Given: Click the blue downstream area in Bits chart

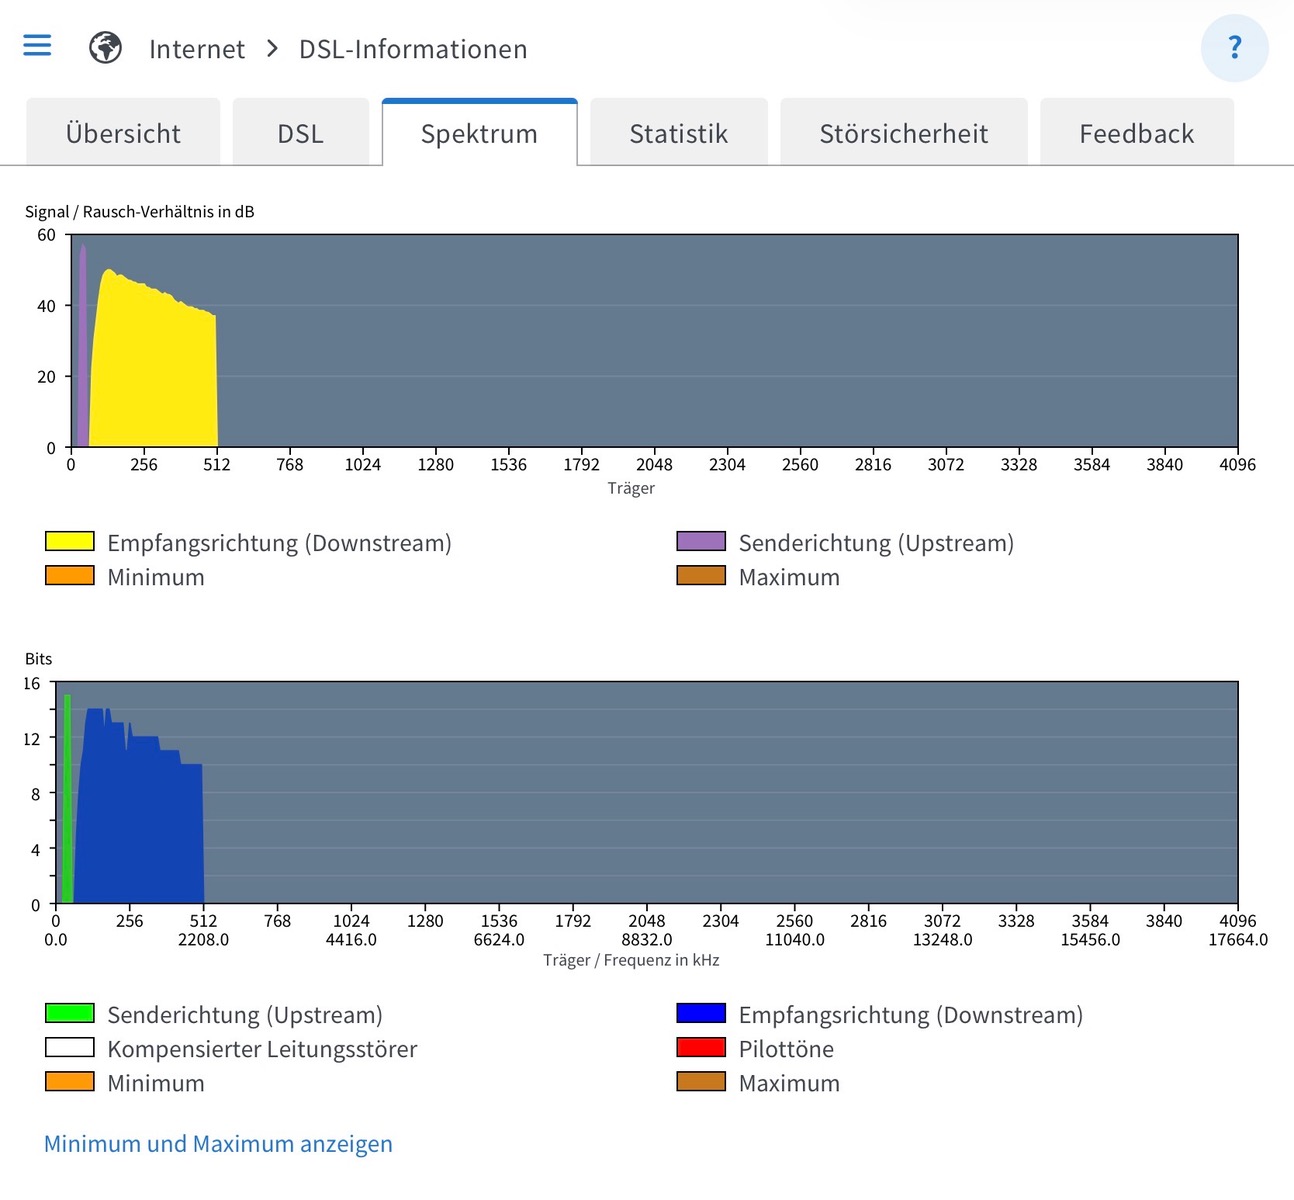Looking at the screenshot, I should (140, 830).
